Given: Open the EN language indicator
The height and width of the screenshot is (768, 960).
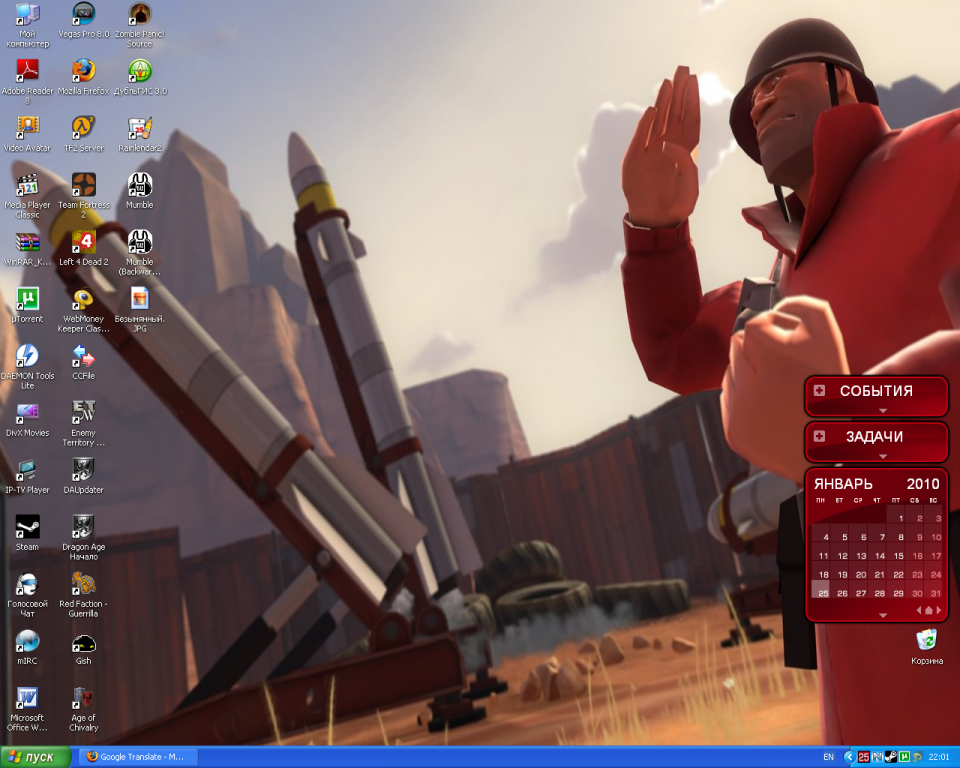Looking at the screenshot, I should tap(828, 757).
